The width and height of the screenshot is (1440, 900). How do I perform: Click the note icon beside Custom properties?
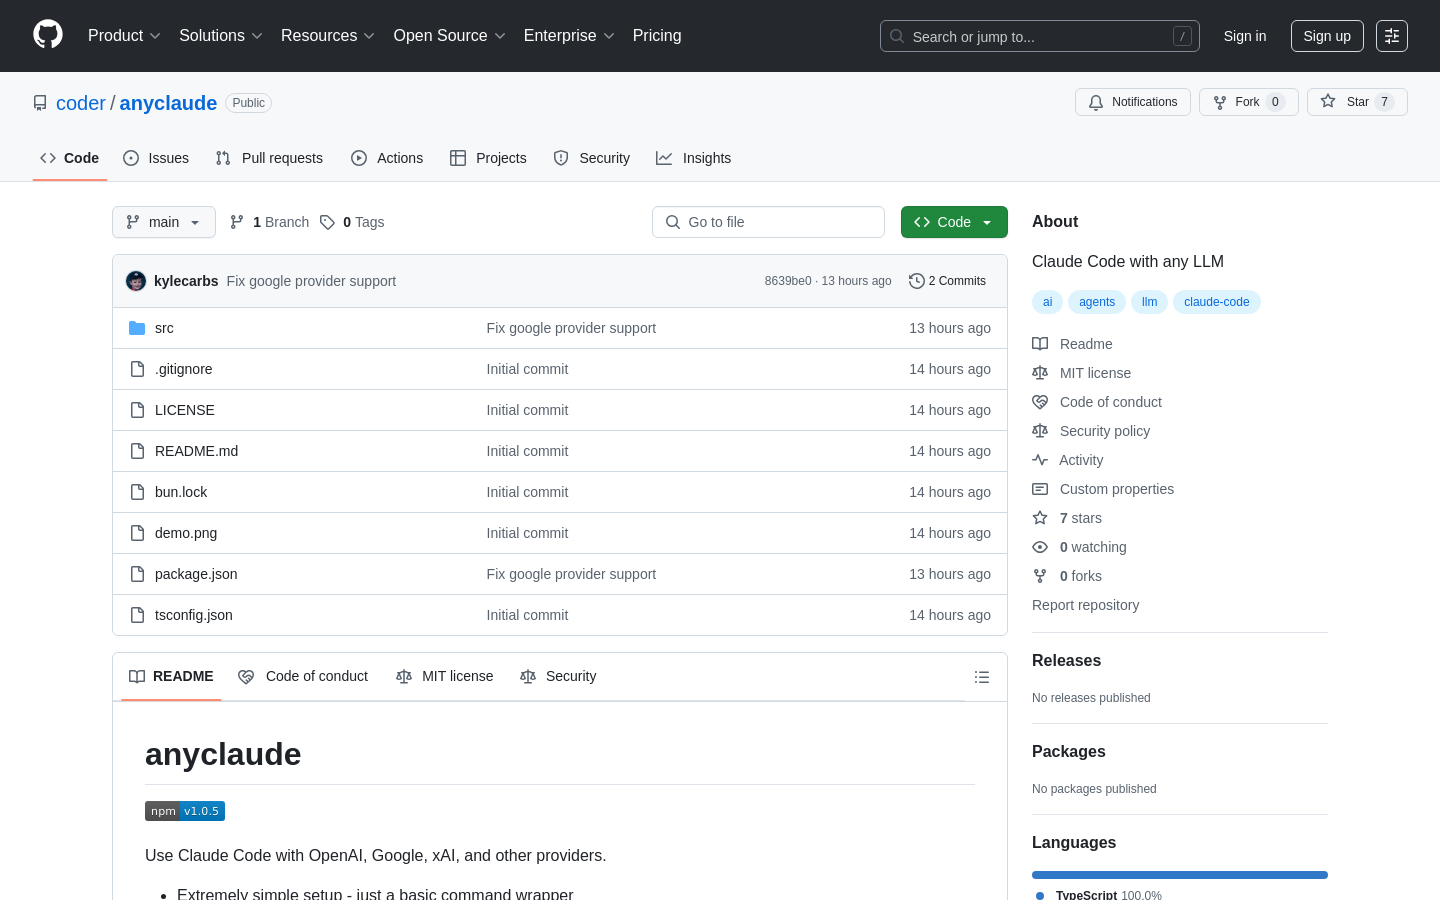coord(1040,489)
